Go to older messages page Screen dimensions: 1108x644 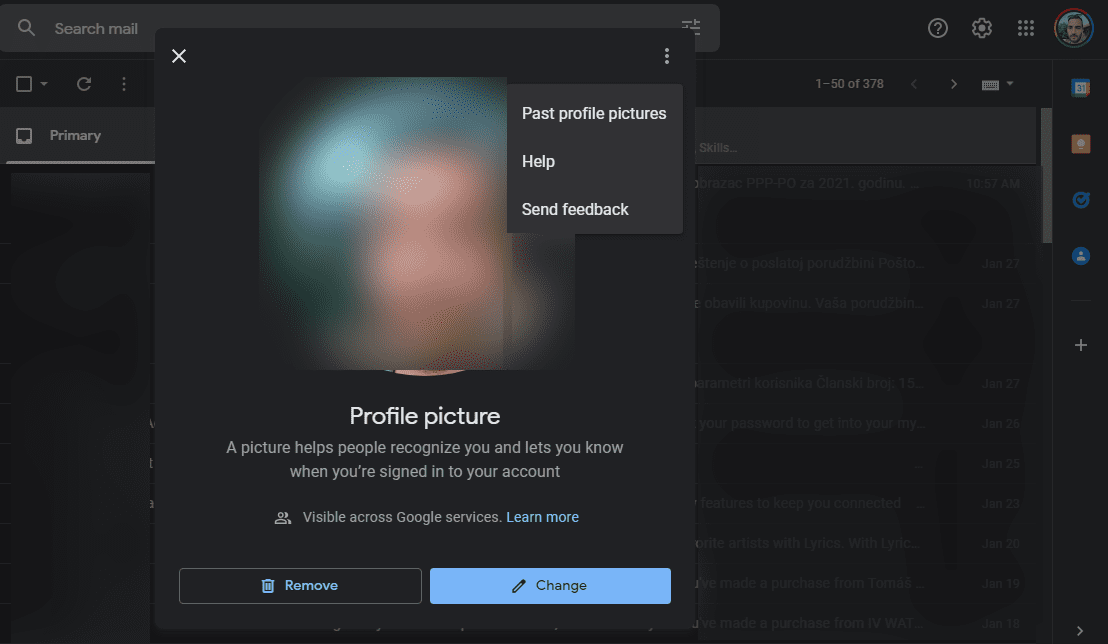coord(953,84)
